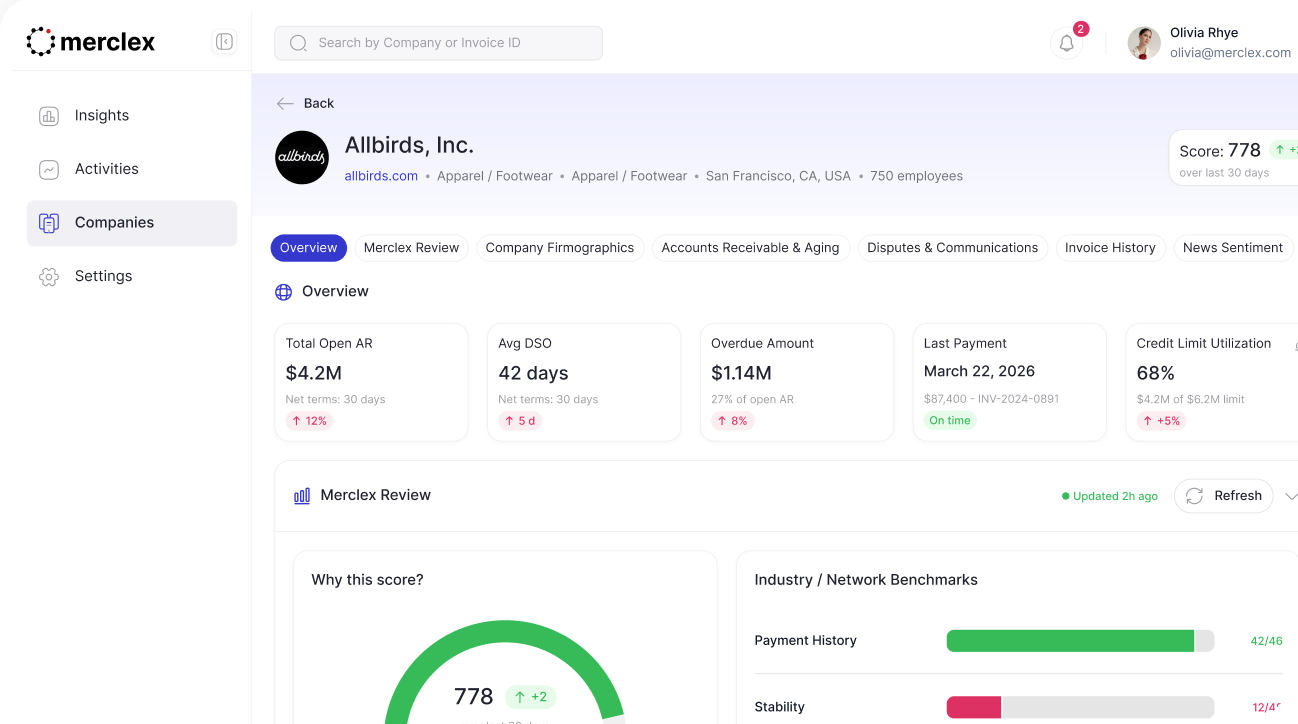
Task: Click the Stability progress bar
Action: click(1080, 707)
